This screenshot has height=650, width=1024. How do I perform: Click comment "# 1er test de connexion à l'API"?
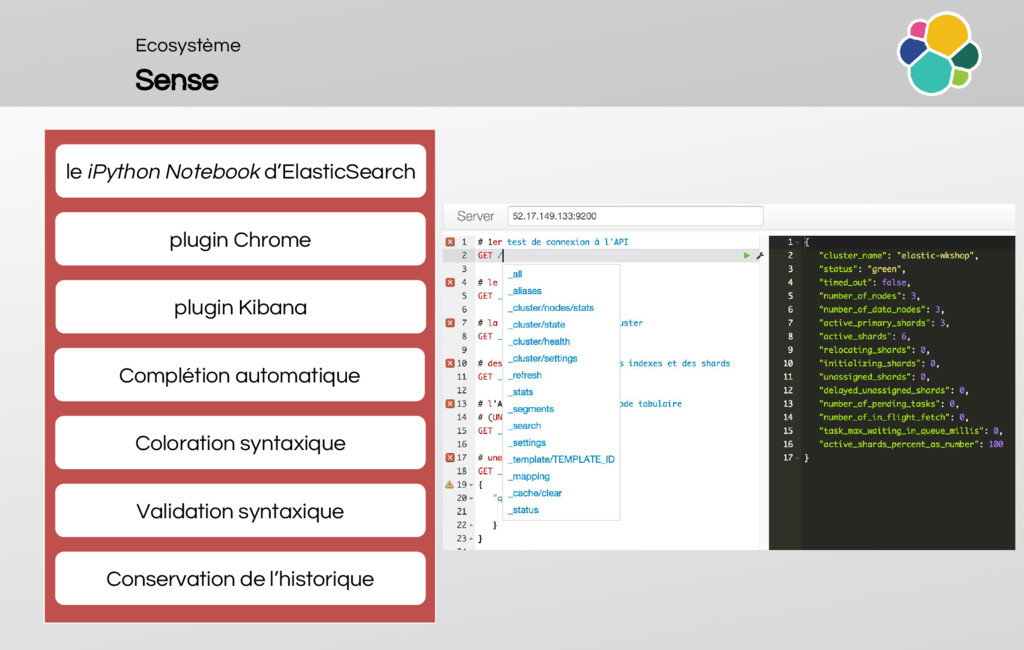click(552, 242)
